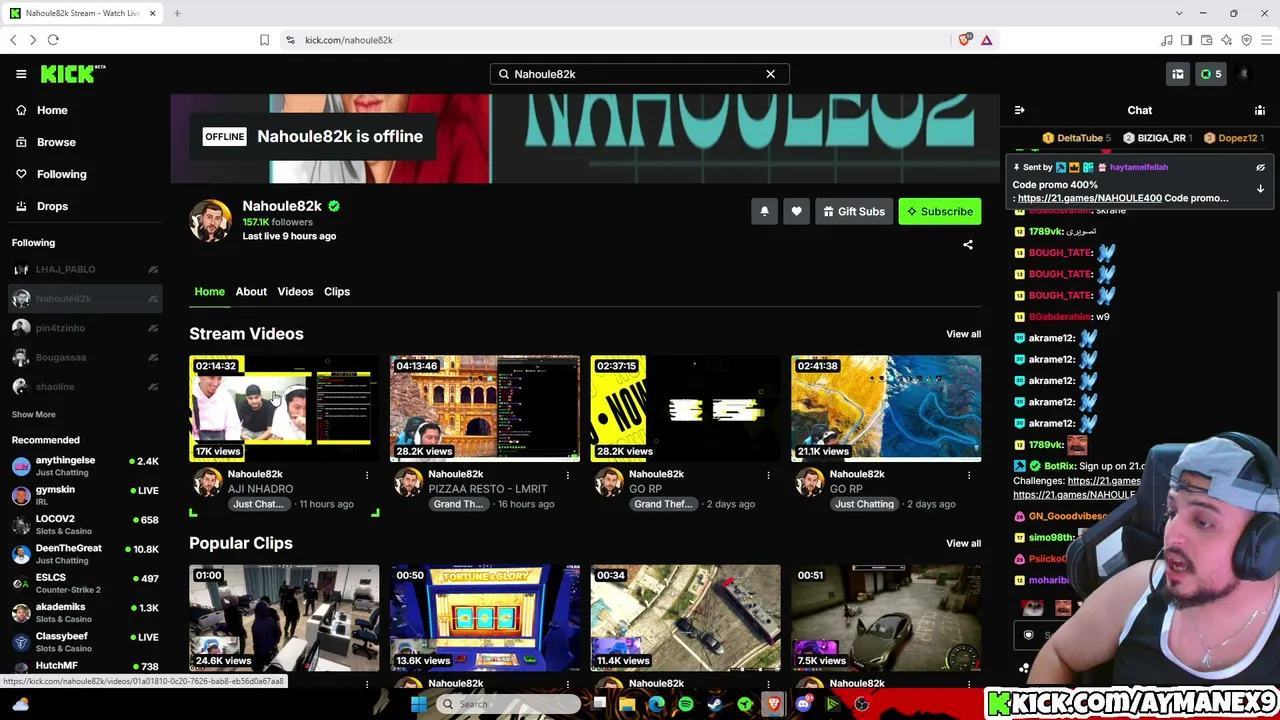Click the Nahoule82k search field

point(640,74)
